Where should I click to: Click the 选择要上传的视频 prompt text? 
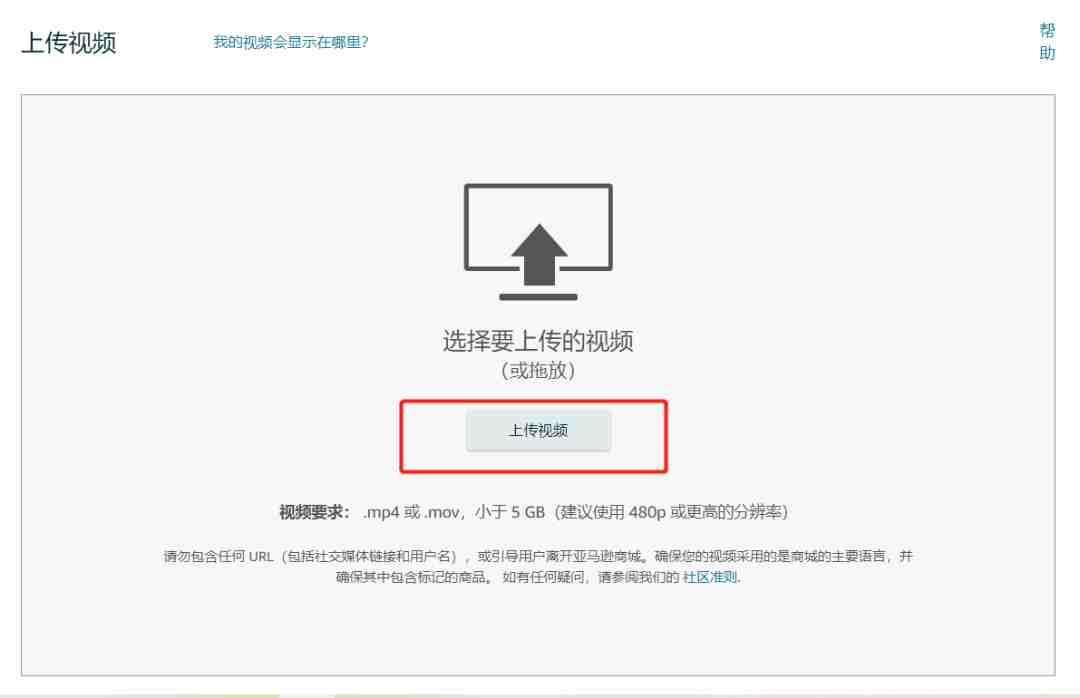point(538,340)
